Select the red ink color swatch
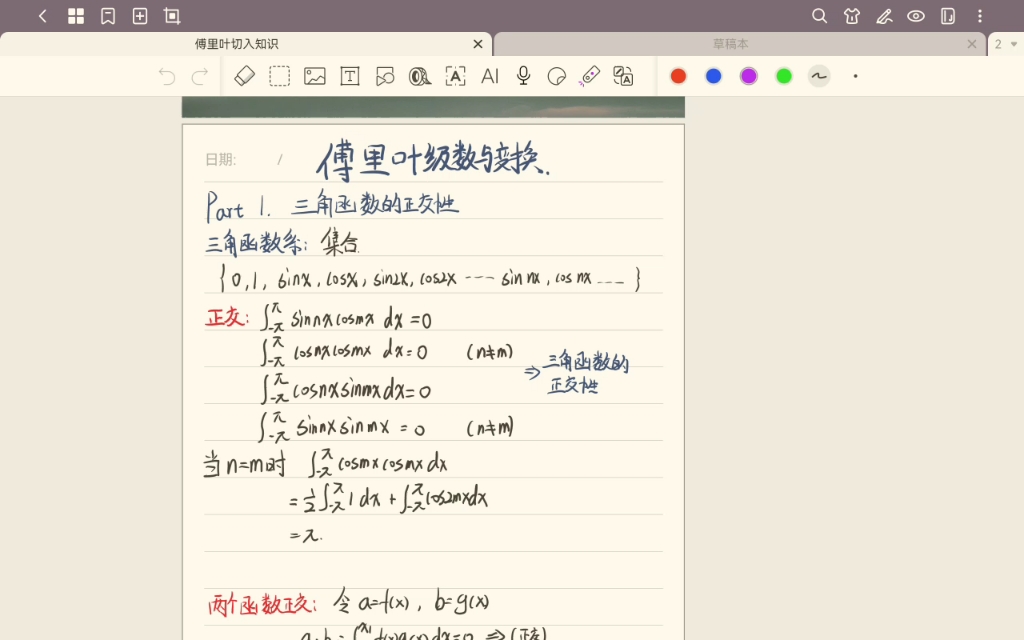 pyautogui.click(x=678, y=76)
